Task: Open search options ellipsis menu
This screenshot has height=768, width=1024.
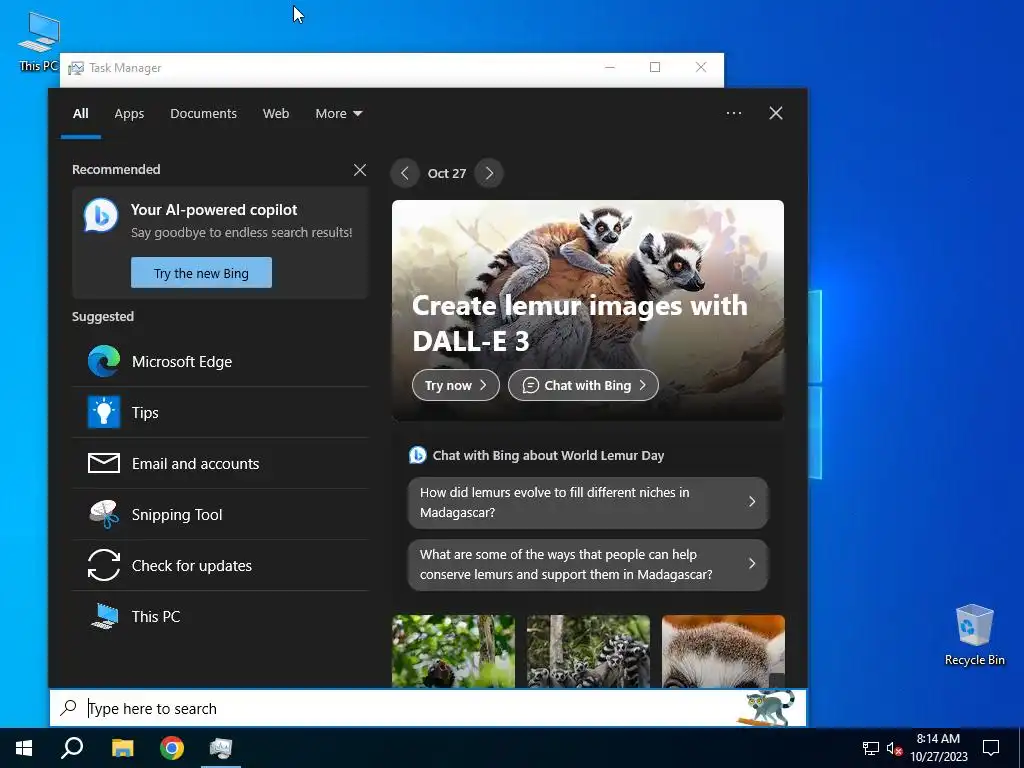Action: coord(734,113)
